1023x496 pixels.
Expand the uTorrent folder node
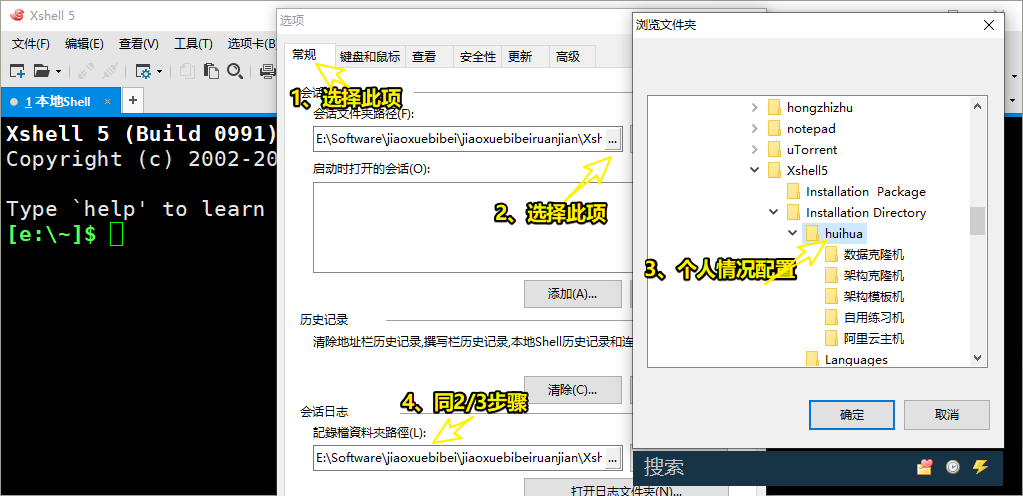[755, 149]
